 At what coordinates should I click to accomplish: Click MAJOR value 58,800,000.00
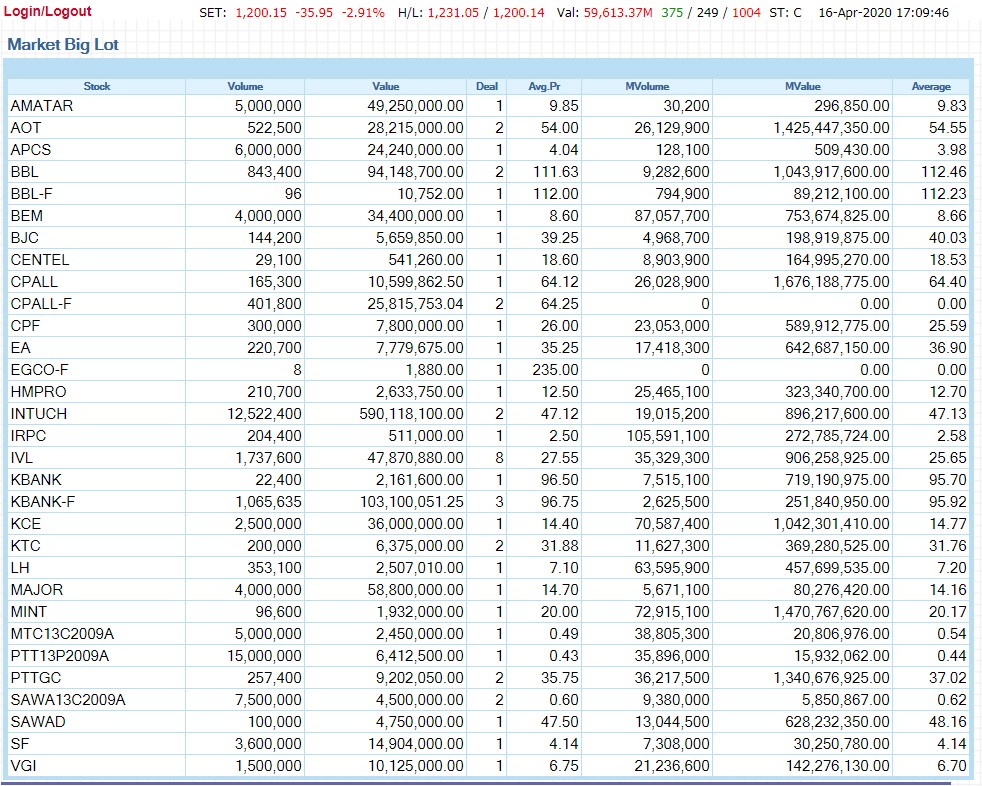coord(415,590)
